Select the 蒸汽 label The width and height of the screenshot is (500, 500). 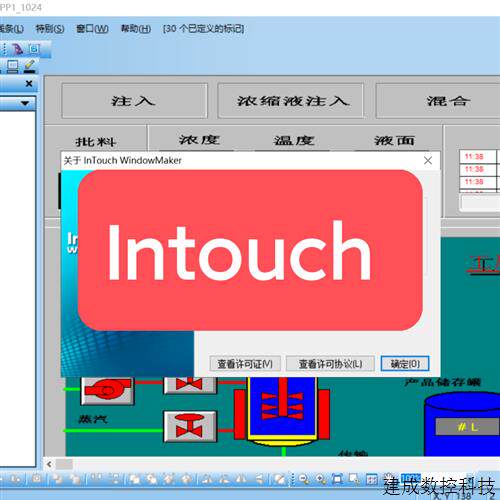tap(93, 419)
